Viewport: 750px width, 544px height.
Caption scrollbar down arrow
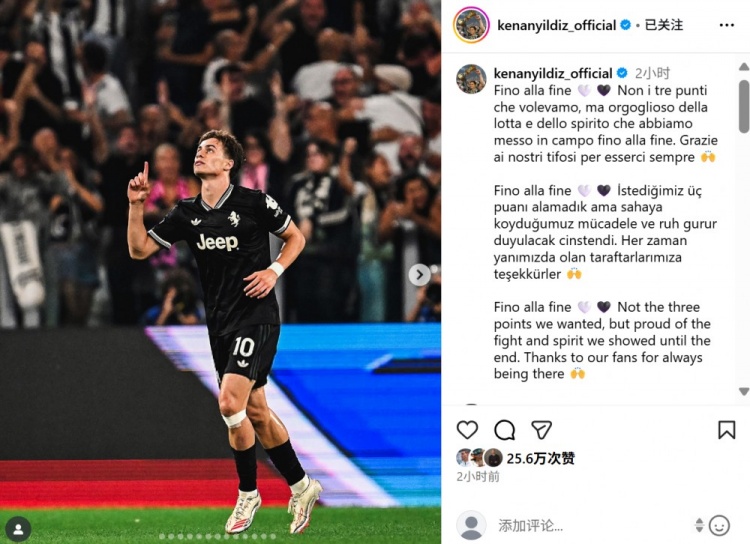pos(744,391)
